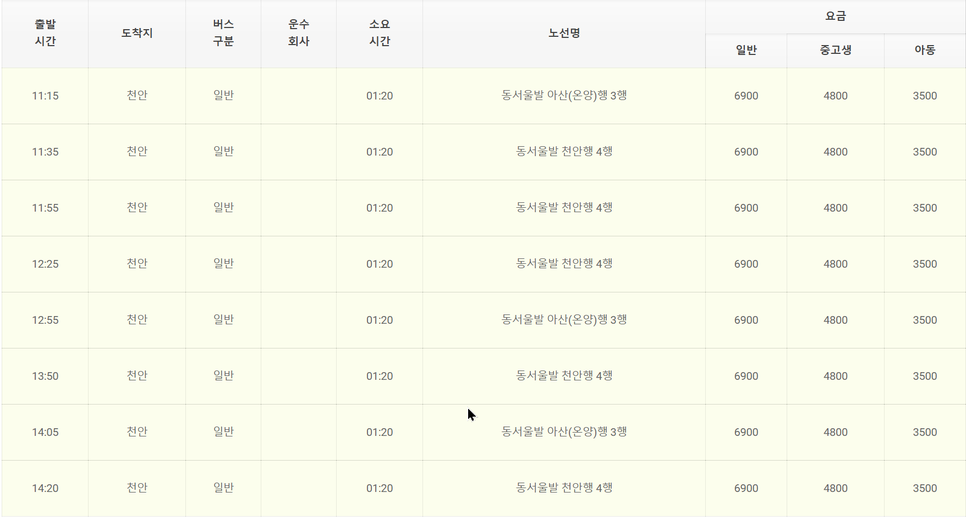Select the 11:15 departure time cell
966x520 pixels.
tap(45, 96)
